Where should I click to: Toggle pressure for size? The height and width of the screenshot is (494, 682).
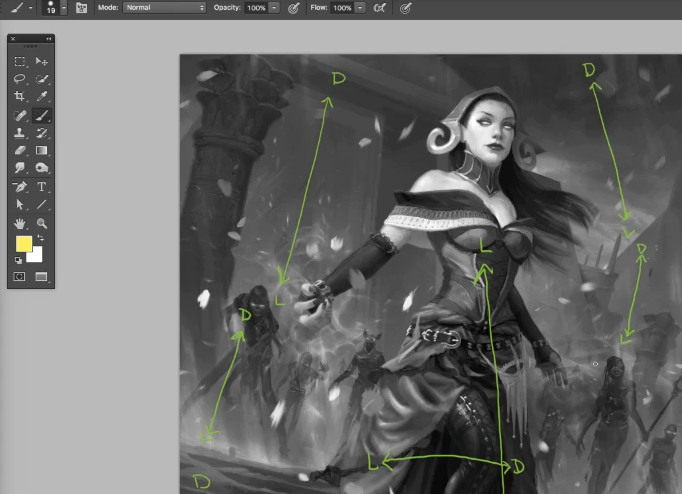pyautogui.click(x=406, y=8)
